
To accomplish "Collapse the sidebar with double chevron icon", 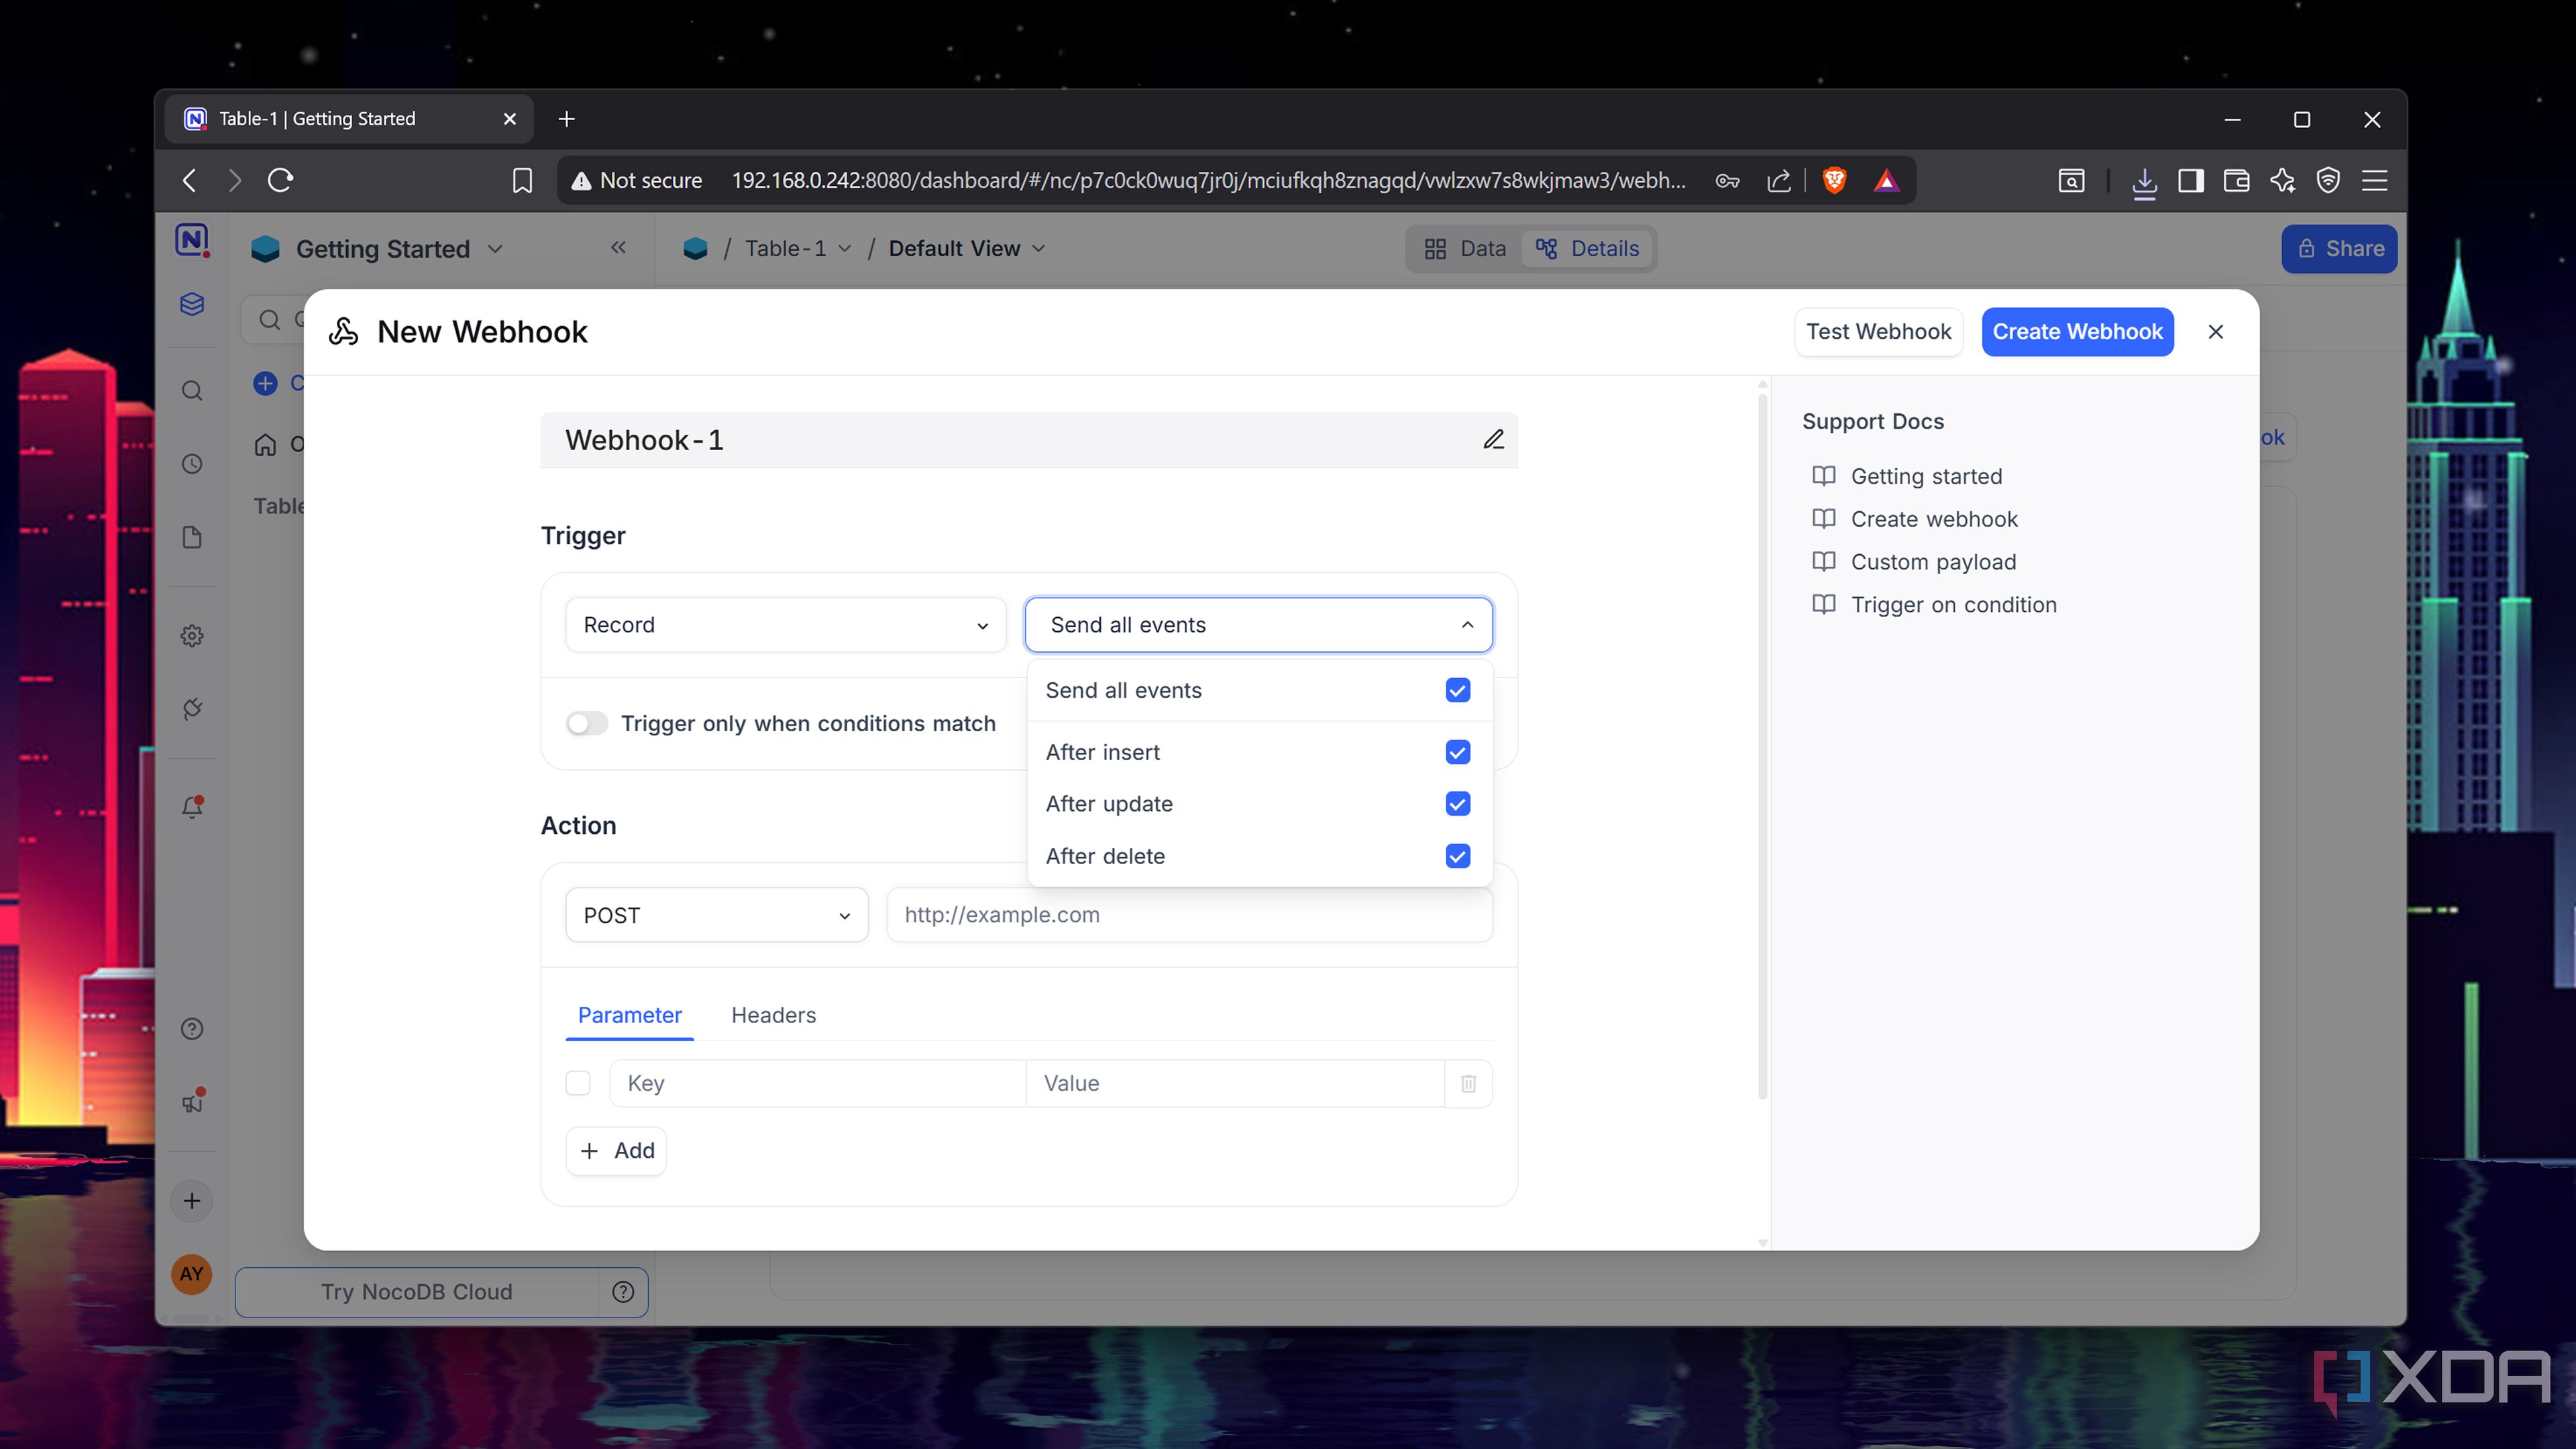I will 618,248.
